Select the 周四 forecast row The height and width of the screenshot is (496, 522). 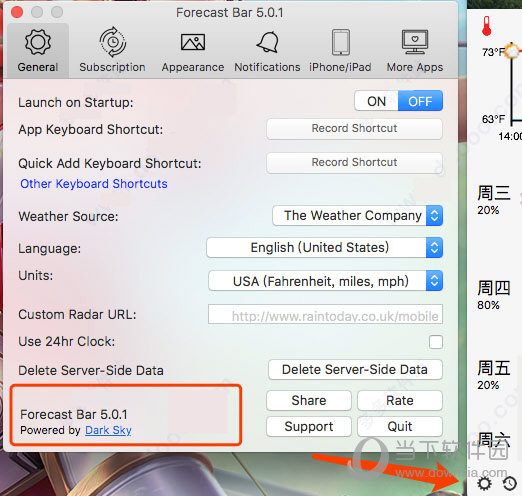(494, 295)
